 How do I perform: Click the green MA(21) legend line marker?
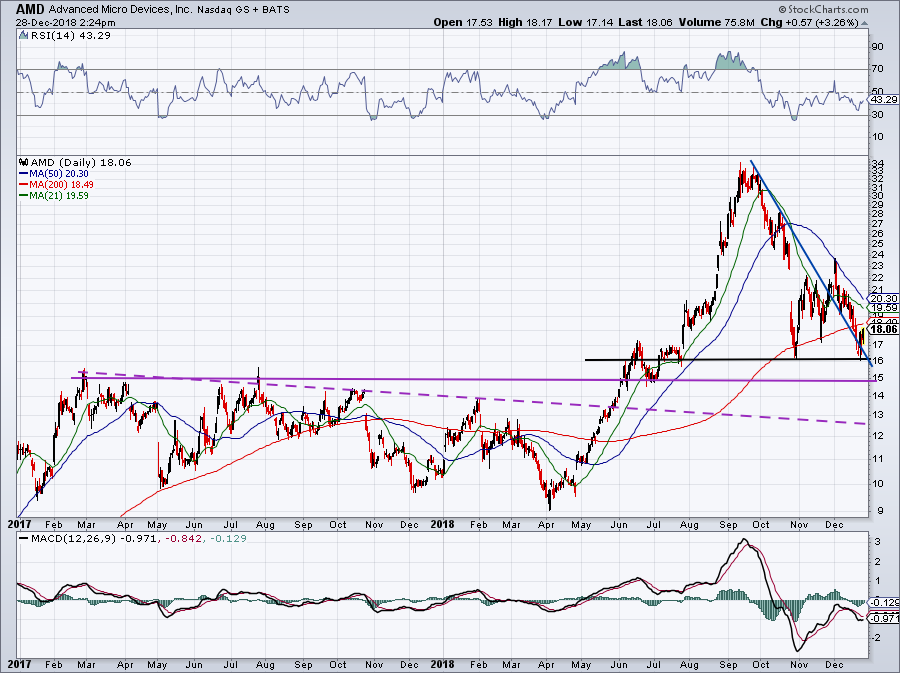click(x=24, y=196)
